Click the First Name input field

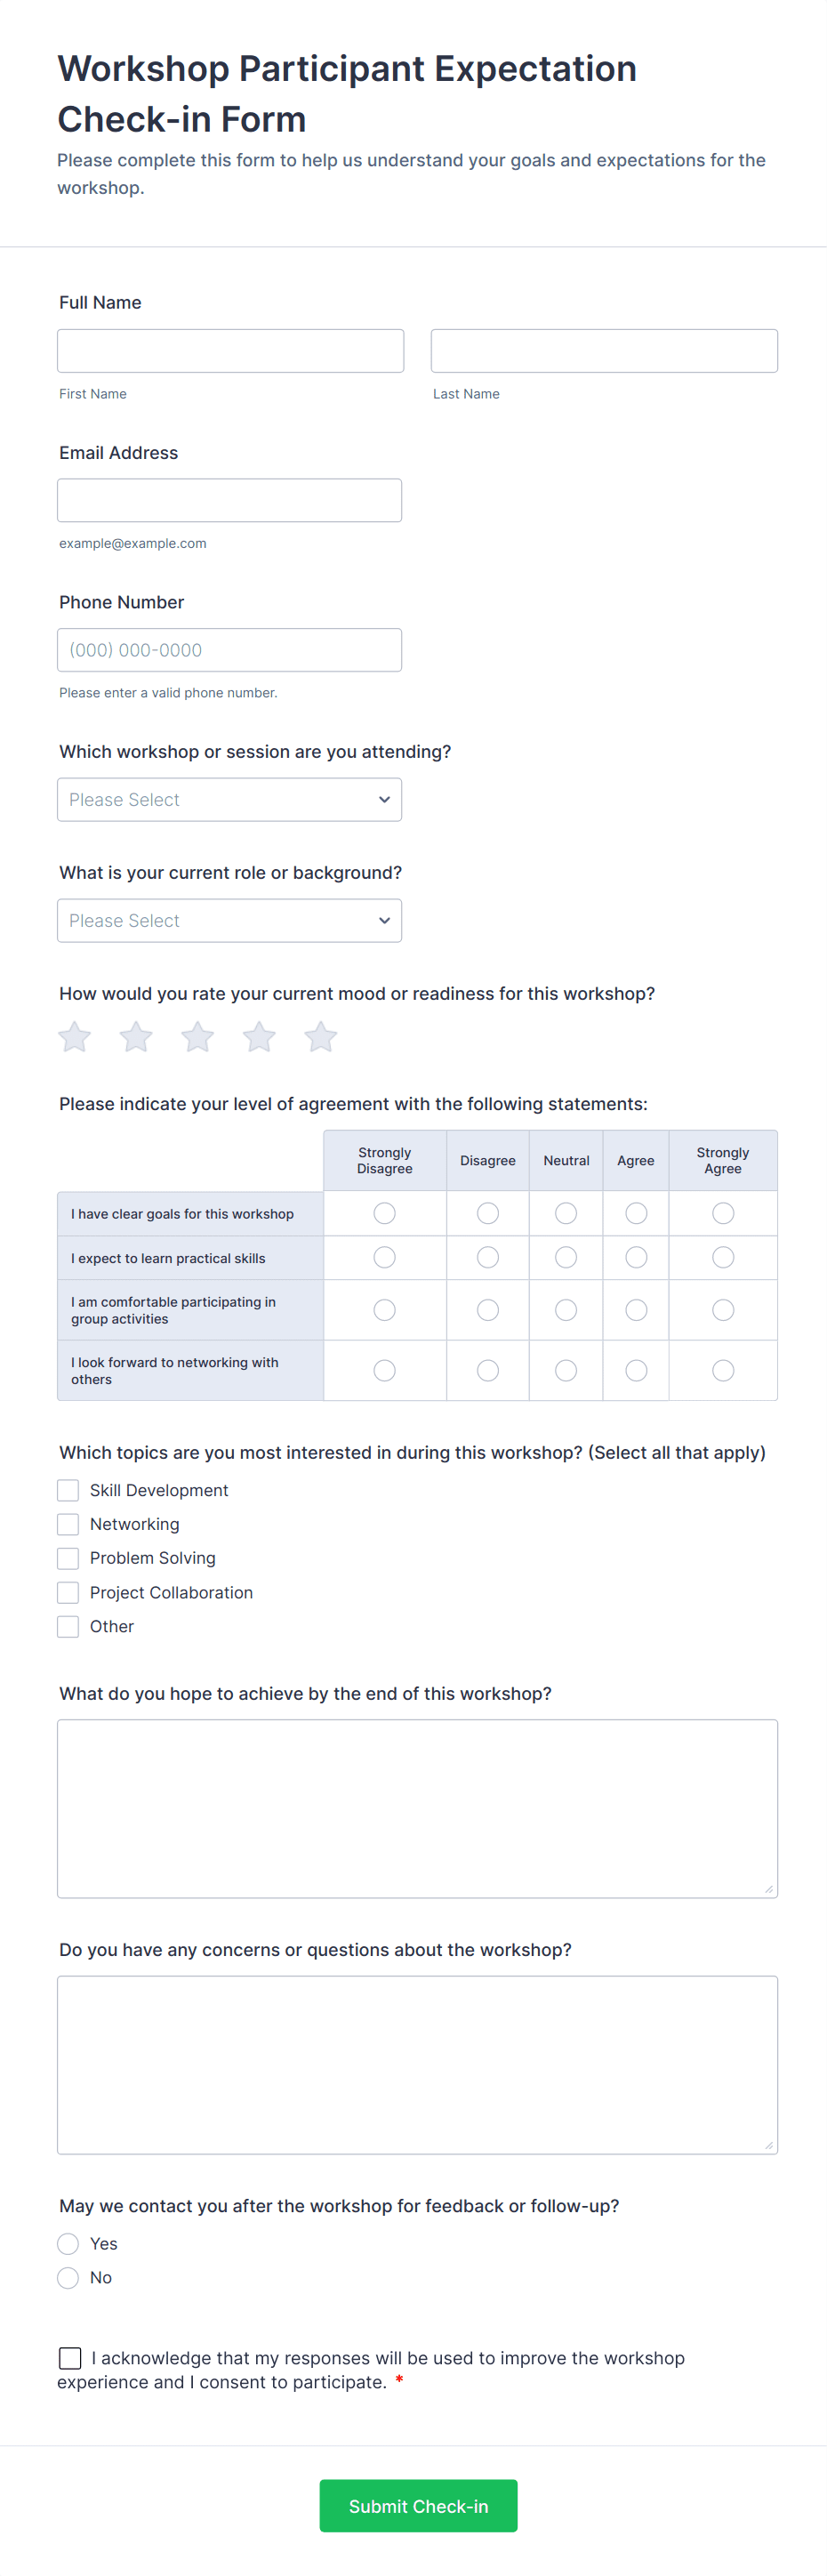[x=230, y=351]
